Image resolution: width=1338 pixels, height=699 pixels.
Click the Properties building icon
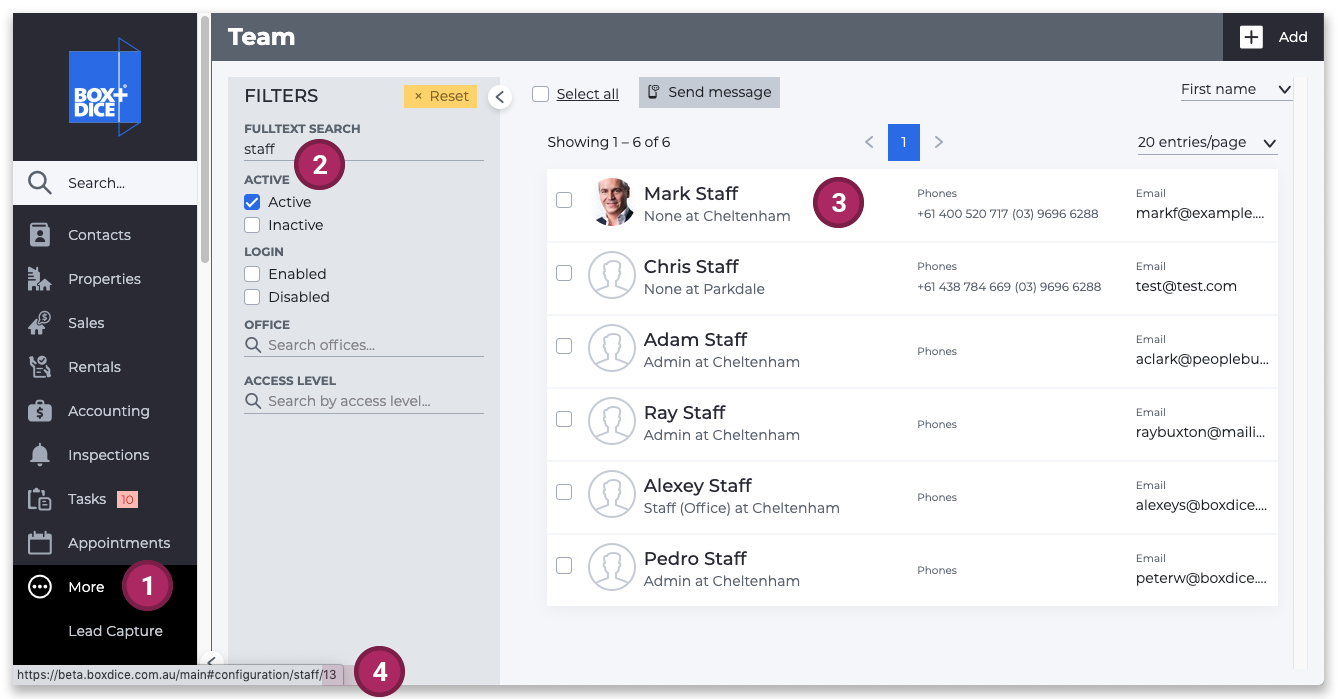click(x=40, y=279)
